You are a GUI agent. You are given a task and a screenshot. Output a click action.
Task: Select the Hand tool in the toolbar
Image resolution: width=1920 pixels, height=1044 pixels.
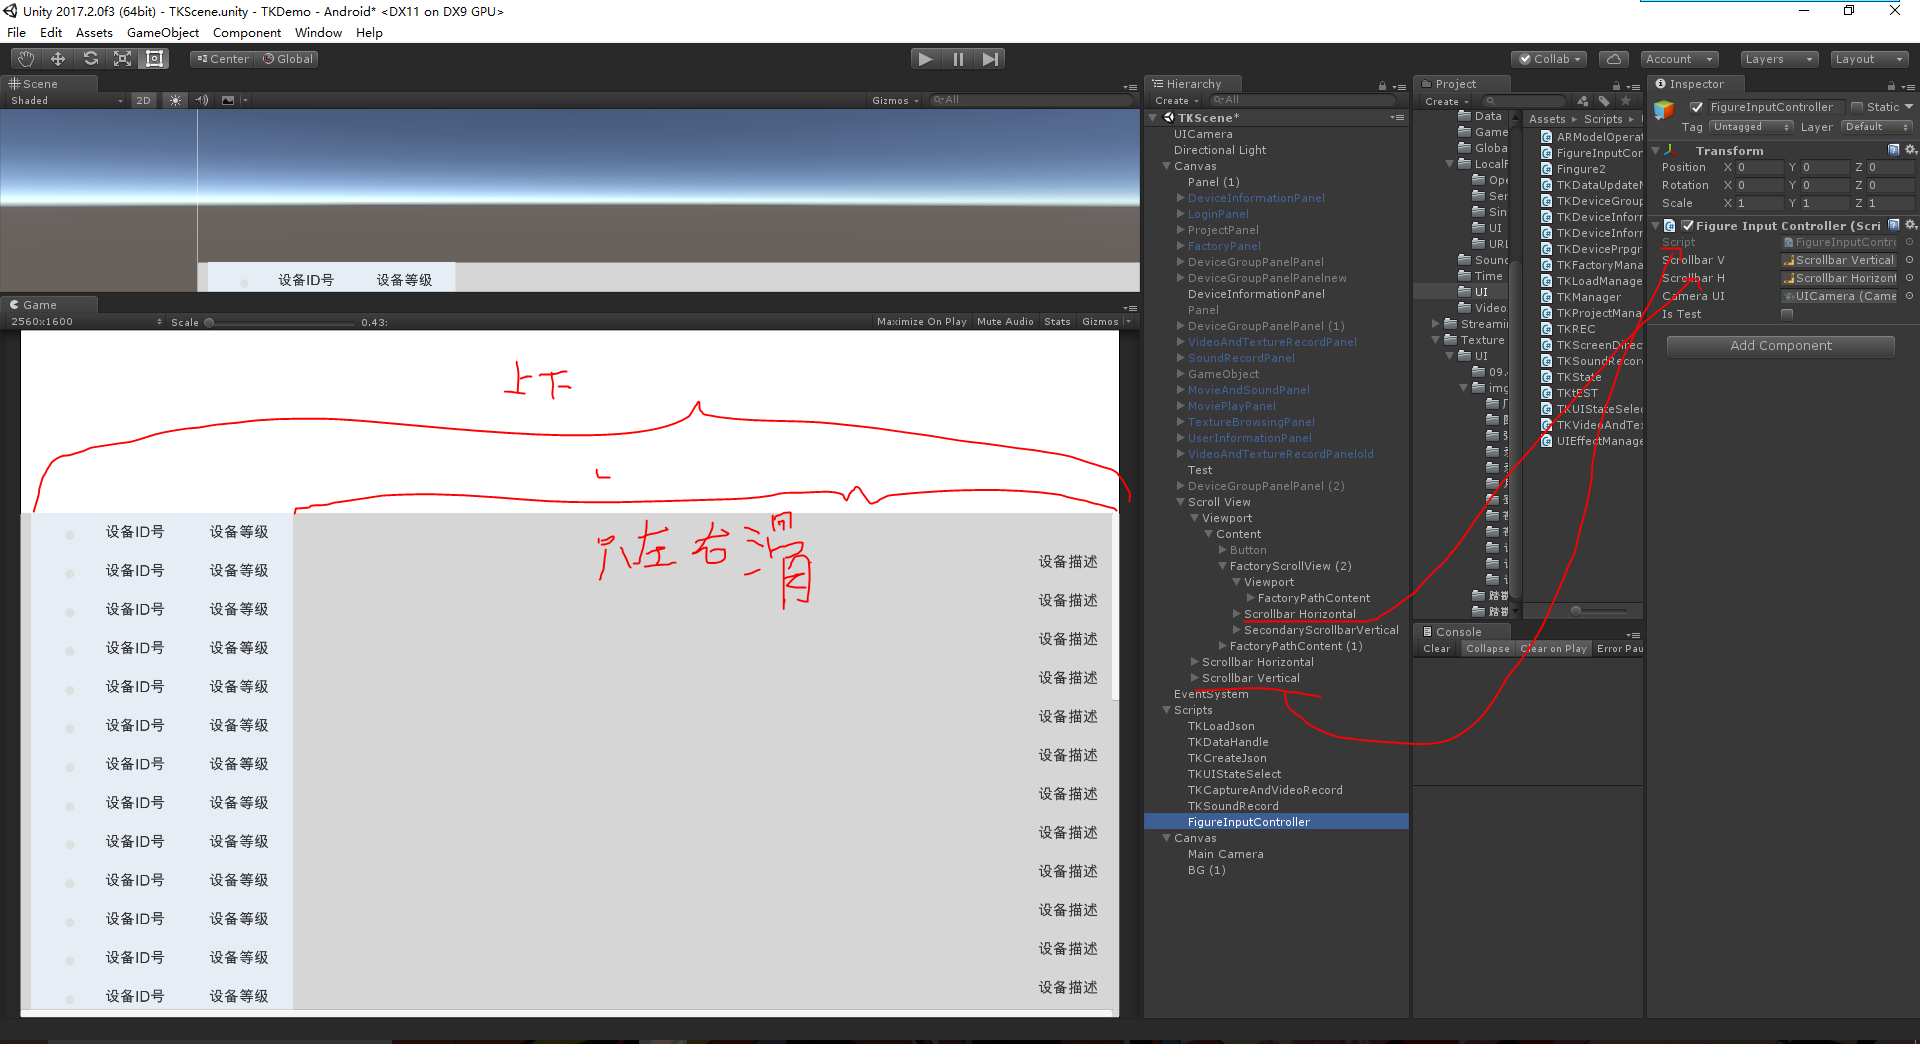[26, 59]
